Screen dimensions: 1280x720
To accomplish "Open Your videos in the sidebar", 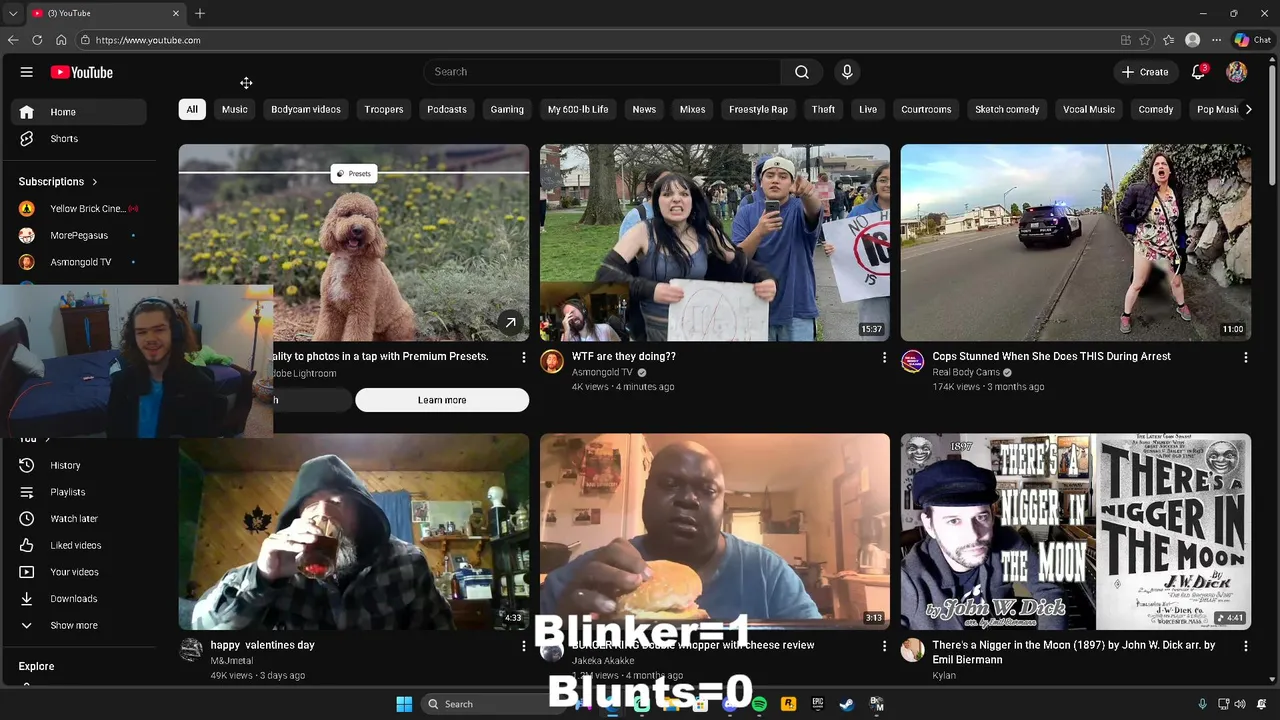I will click(78, 572).
